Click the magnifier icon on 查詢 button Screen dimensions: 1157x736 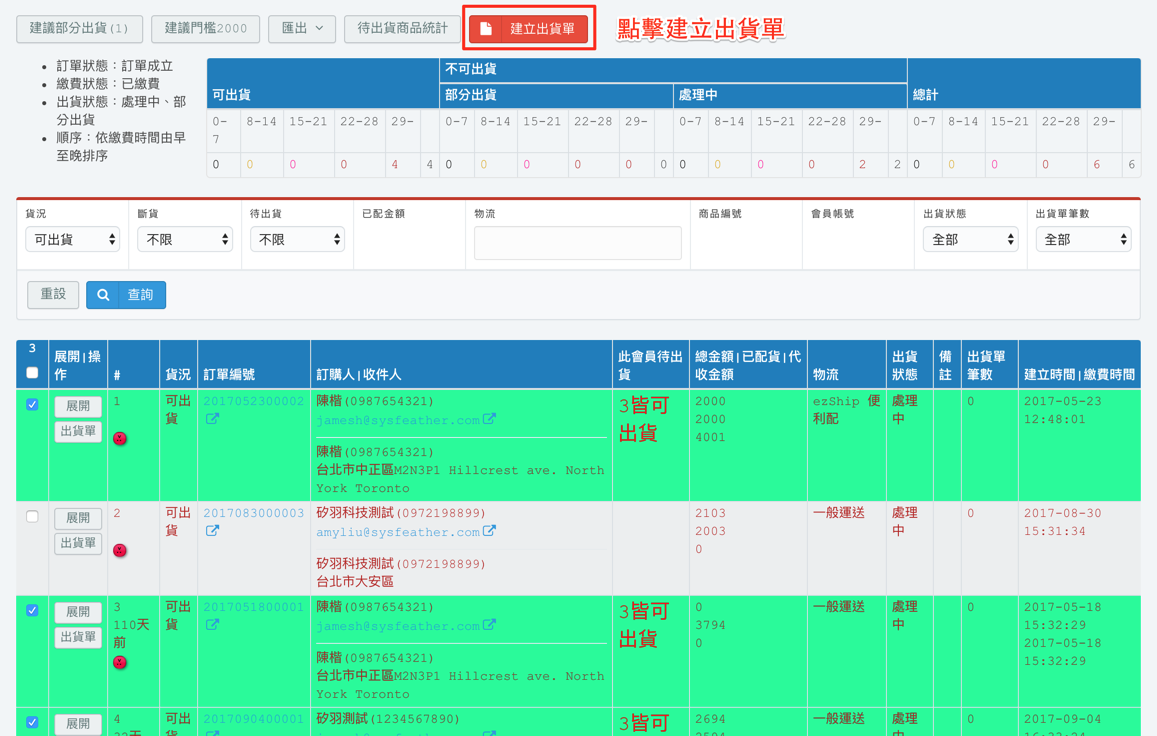(103, 295)
